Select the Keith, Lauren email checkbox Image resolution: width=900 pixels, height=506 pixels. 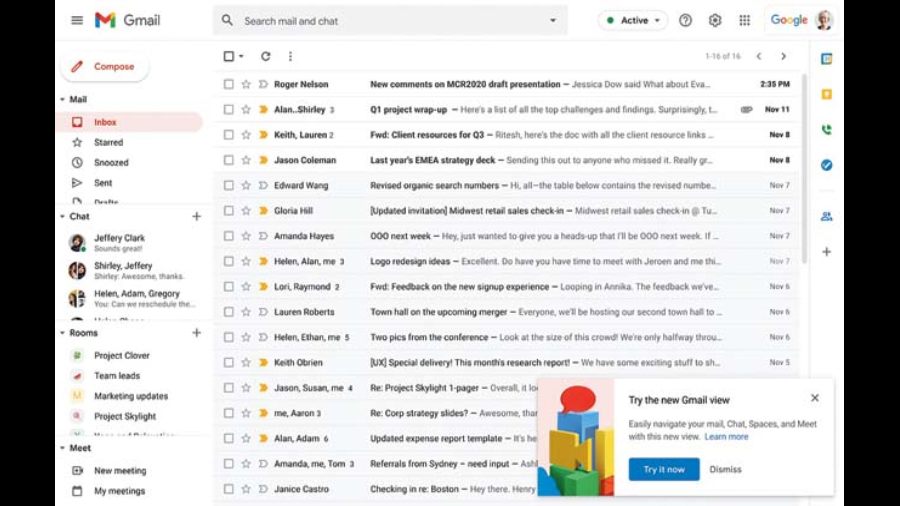pos(228,135)
